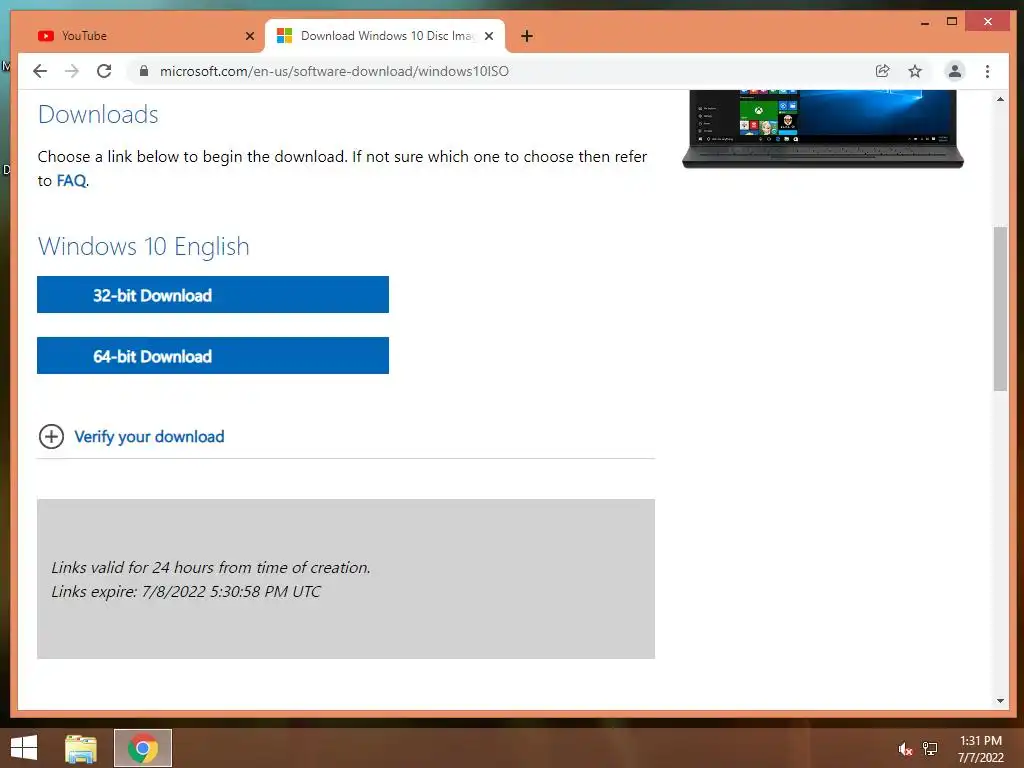Close the Download Windows 10 tab
The height and width of the screenshot is (768, 1024).
point(488,36)
